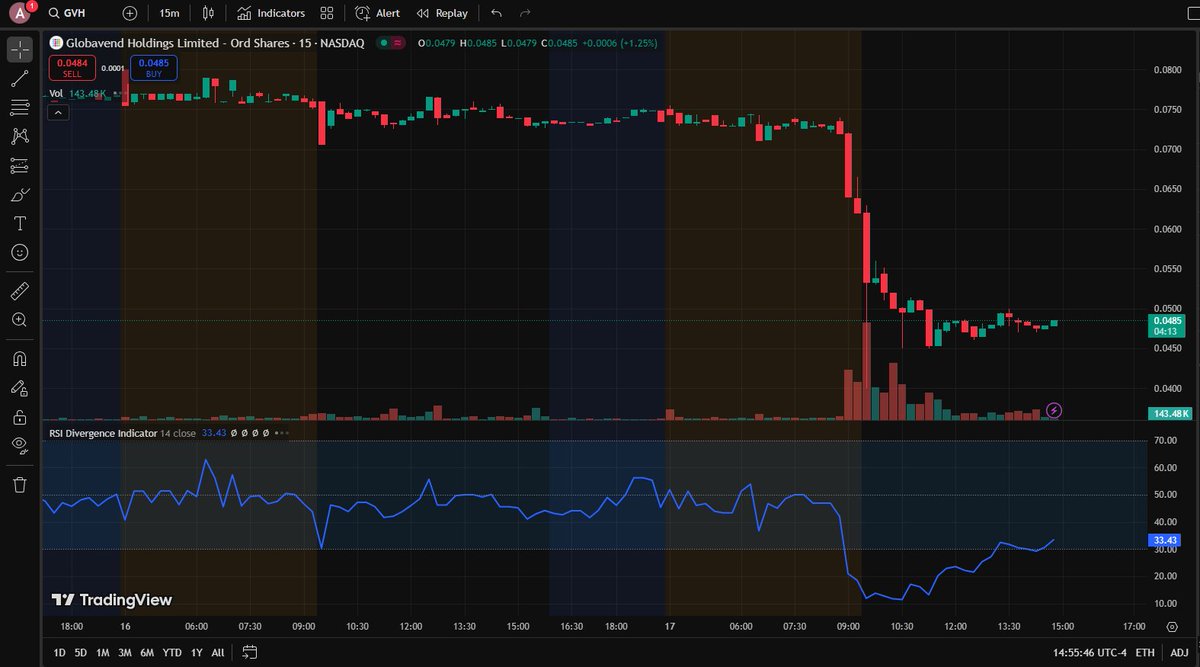Screen dimensions: 1200x667
Task: Click the Vol 143.48K legend label
Action: [77, 93]
